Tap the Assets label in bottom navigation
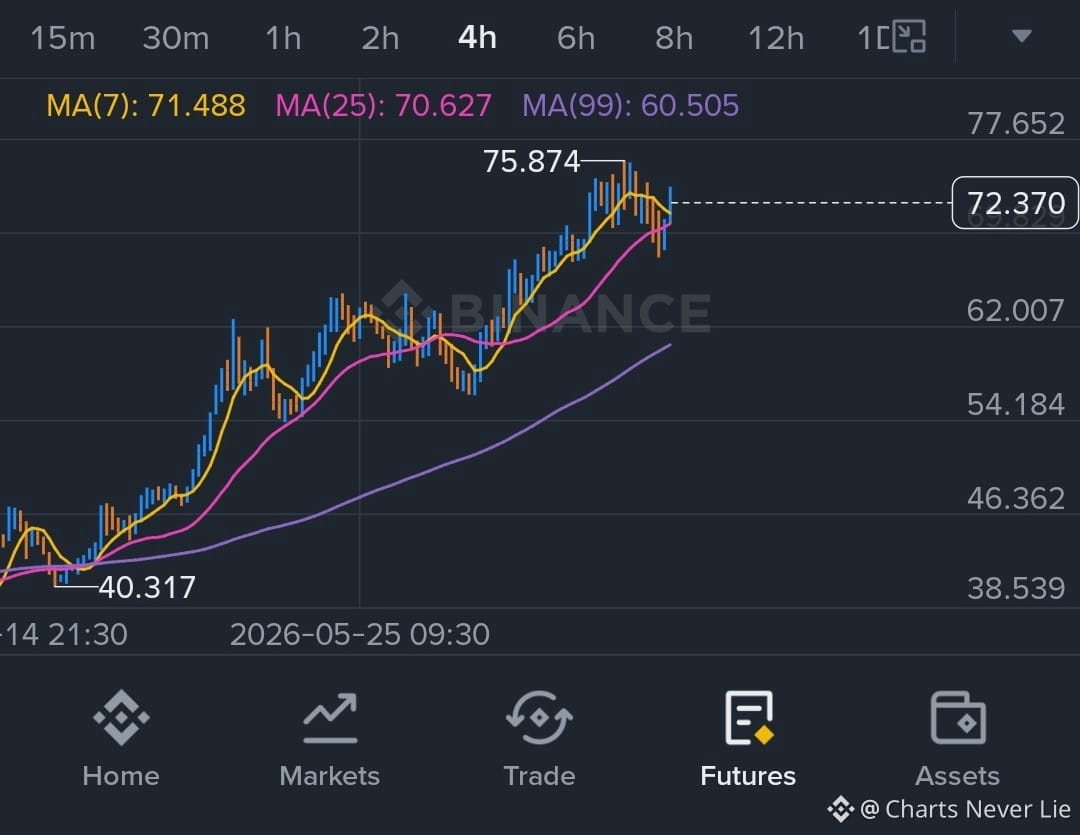The image size is (1080, 835). point(957,776)
